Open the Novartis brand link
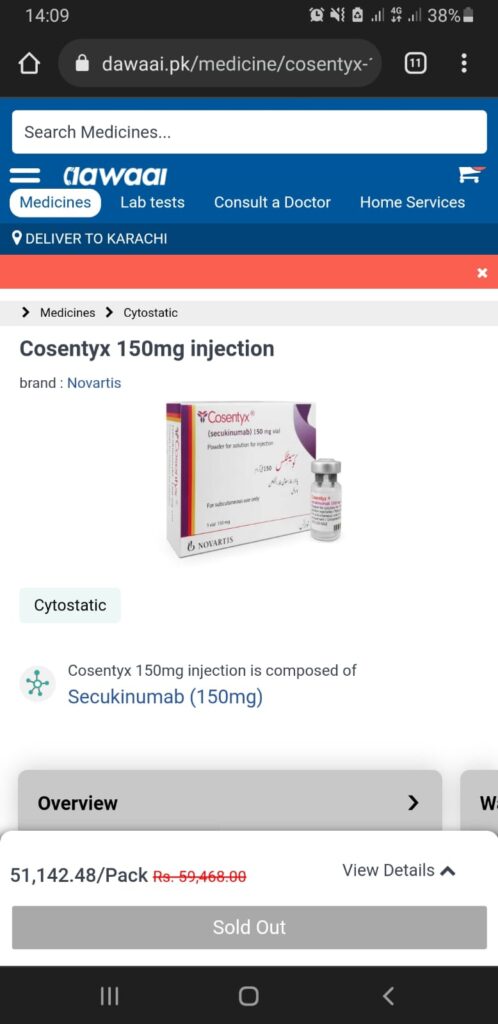 94,383
